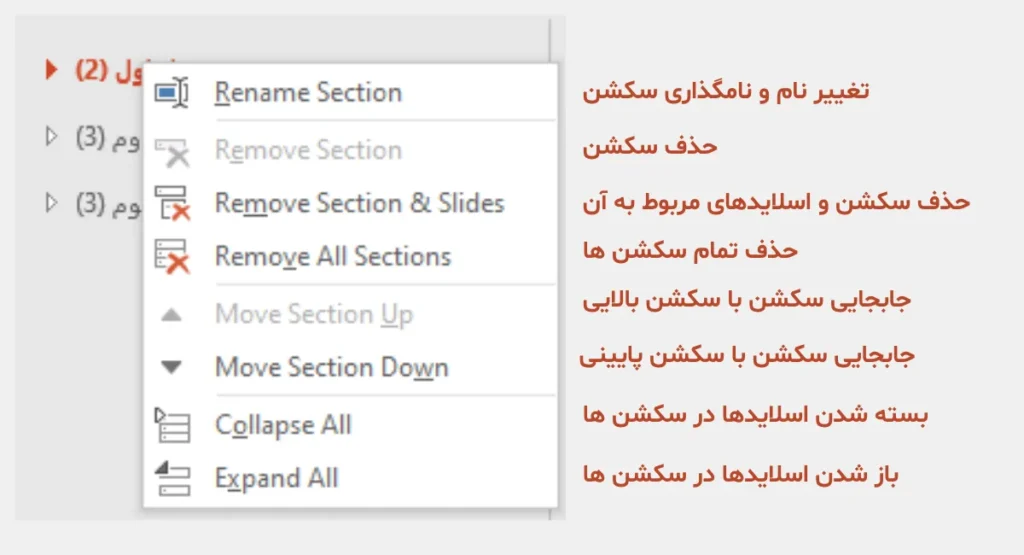The image size is (1024, 555).
Task: Select Remove All Sections menu entry
Action: 333,256
